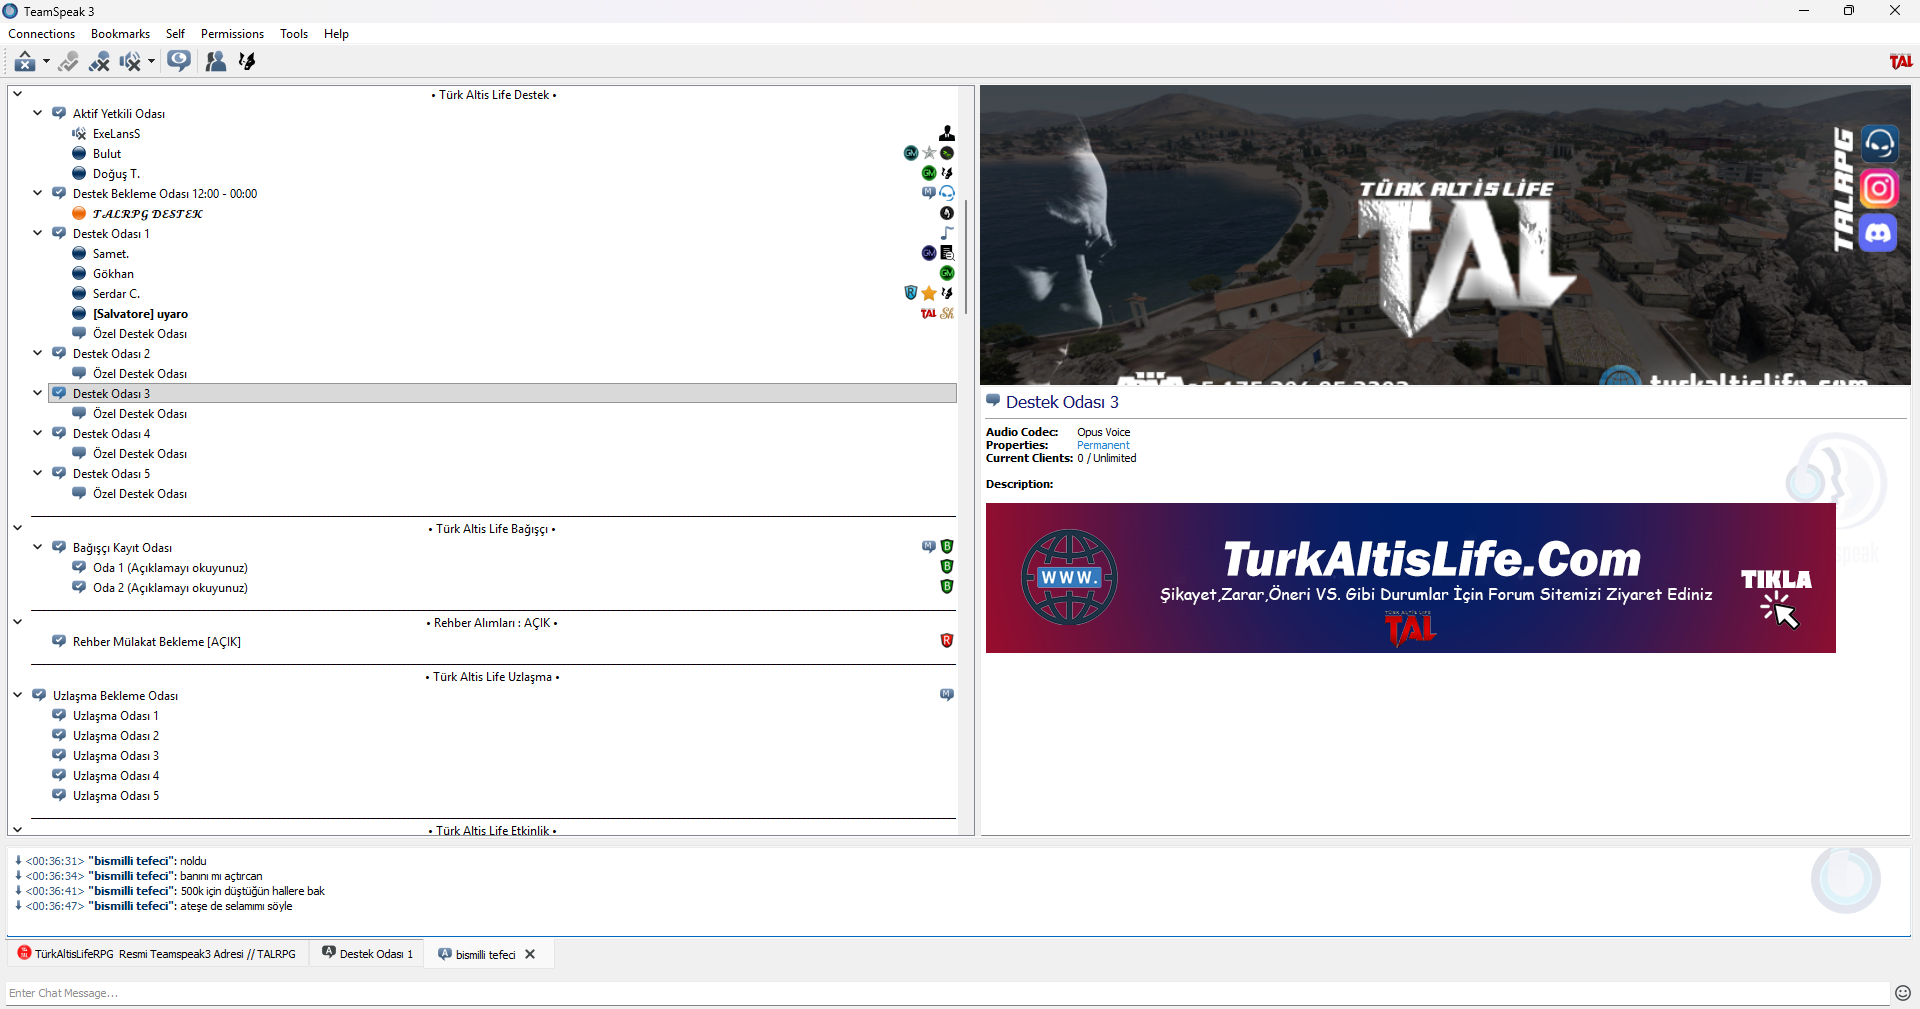This screenshot has width=1920, height=1009.
Task: Open the Permissions menu
Action: pos(232,34)
